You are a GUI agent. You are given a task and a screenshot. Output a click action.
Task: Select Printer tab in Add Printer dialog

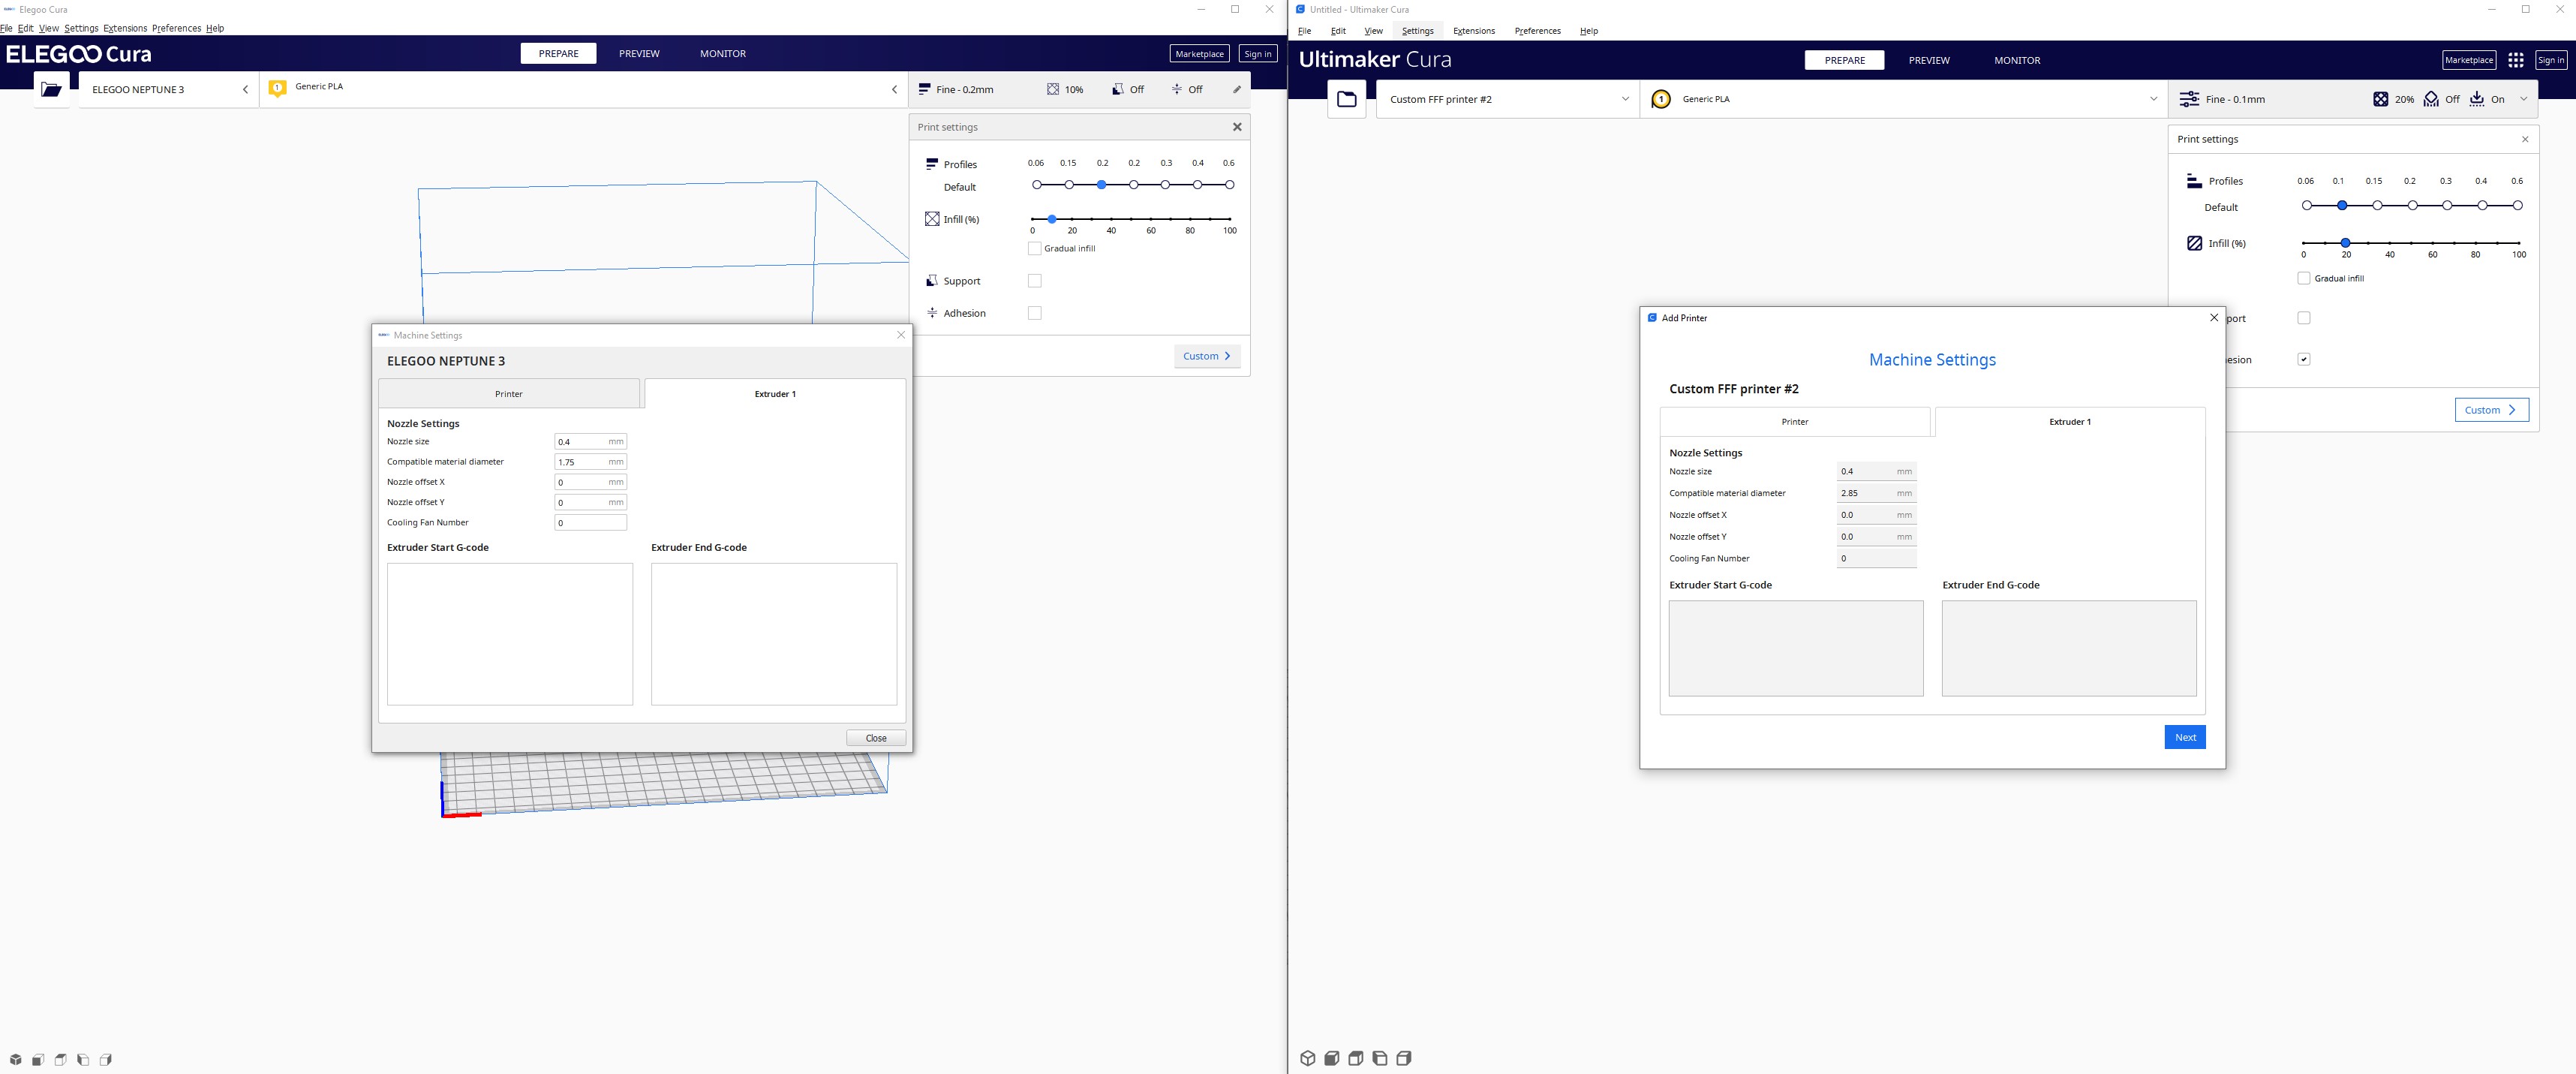(x=1795, y=422)
